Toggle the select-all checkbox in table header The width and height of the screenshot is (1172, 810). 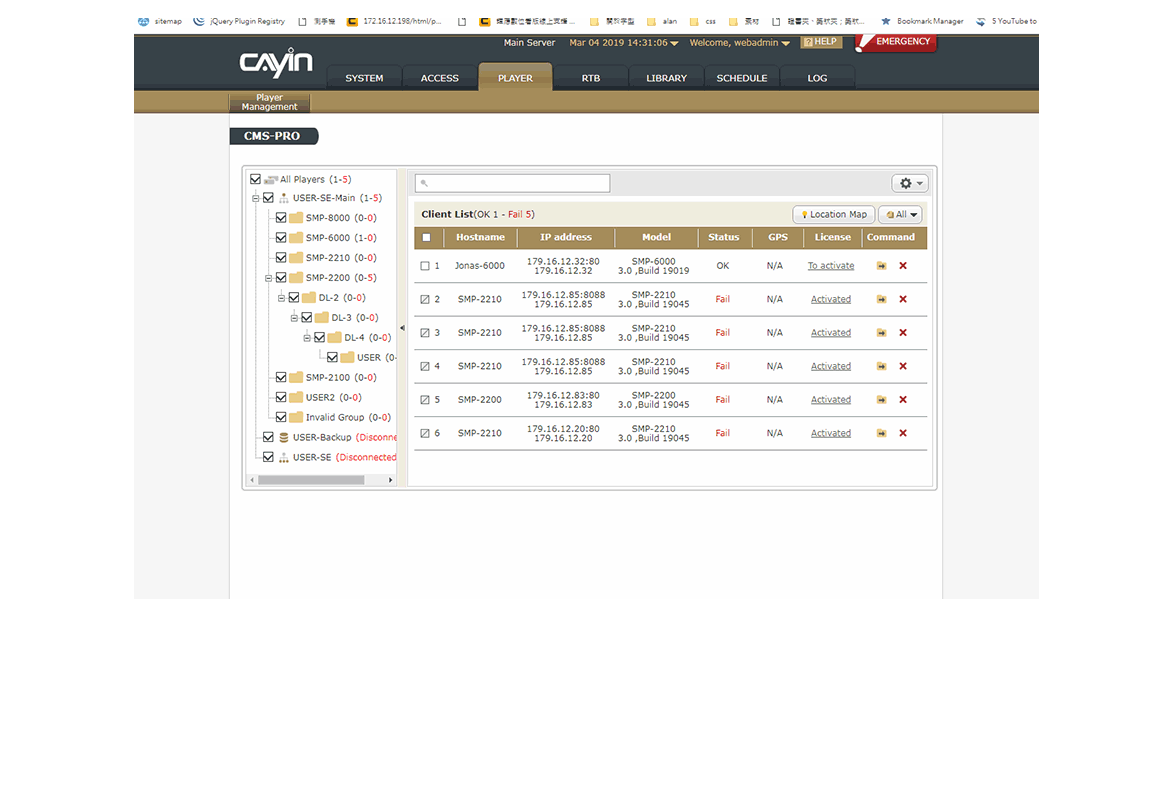pyautogui.click(x=427, y=238)
